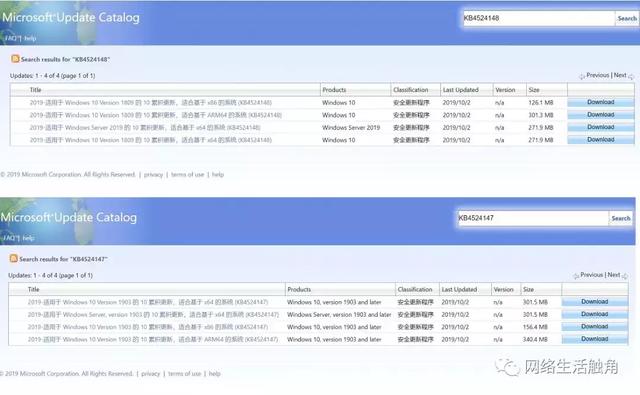Open the privacy link in the upper footer
Screen dimensions: 640x395
[153, 175]
